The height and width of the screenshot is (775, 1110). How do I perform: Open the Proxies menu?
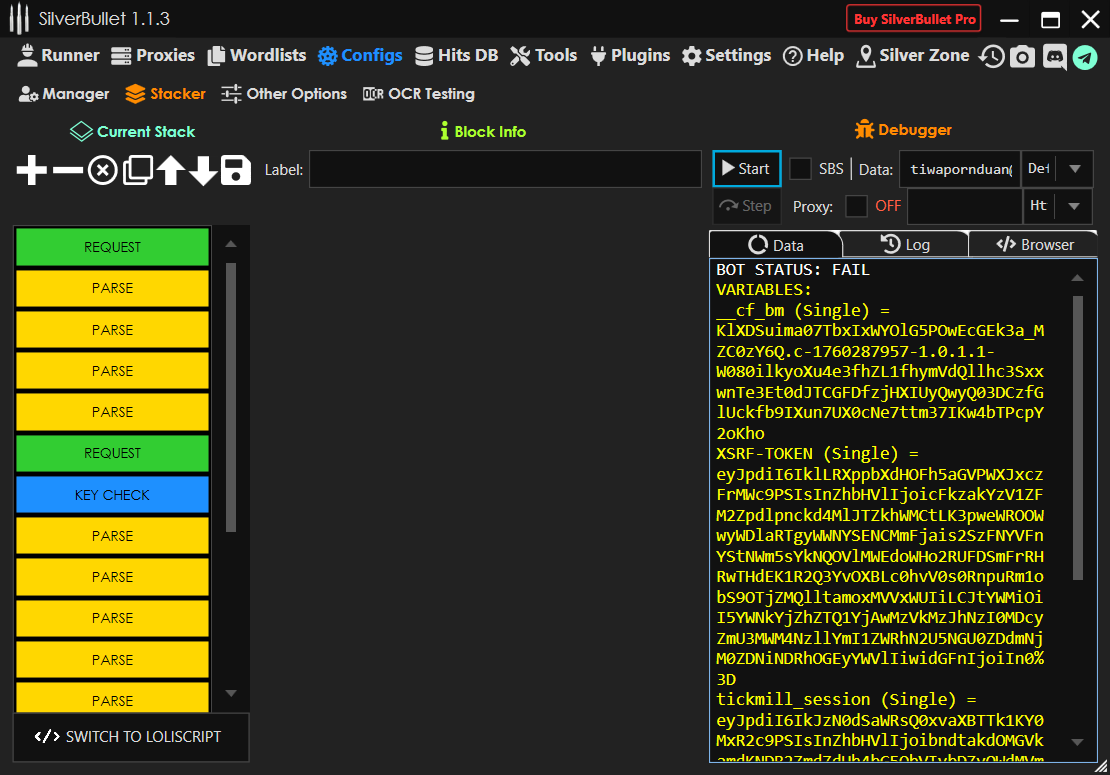(x=153, y=56)
